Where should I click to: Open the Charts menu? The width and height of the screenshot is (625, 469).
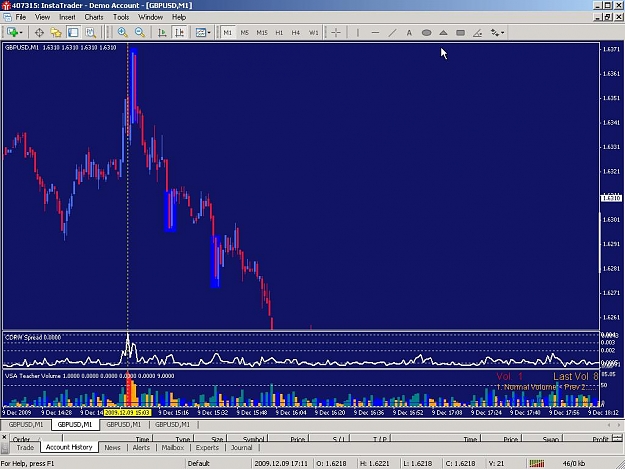click(94, 17)
